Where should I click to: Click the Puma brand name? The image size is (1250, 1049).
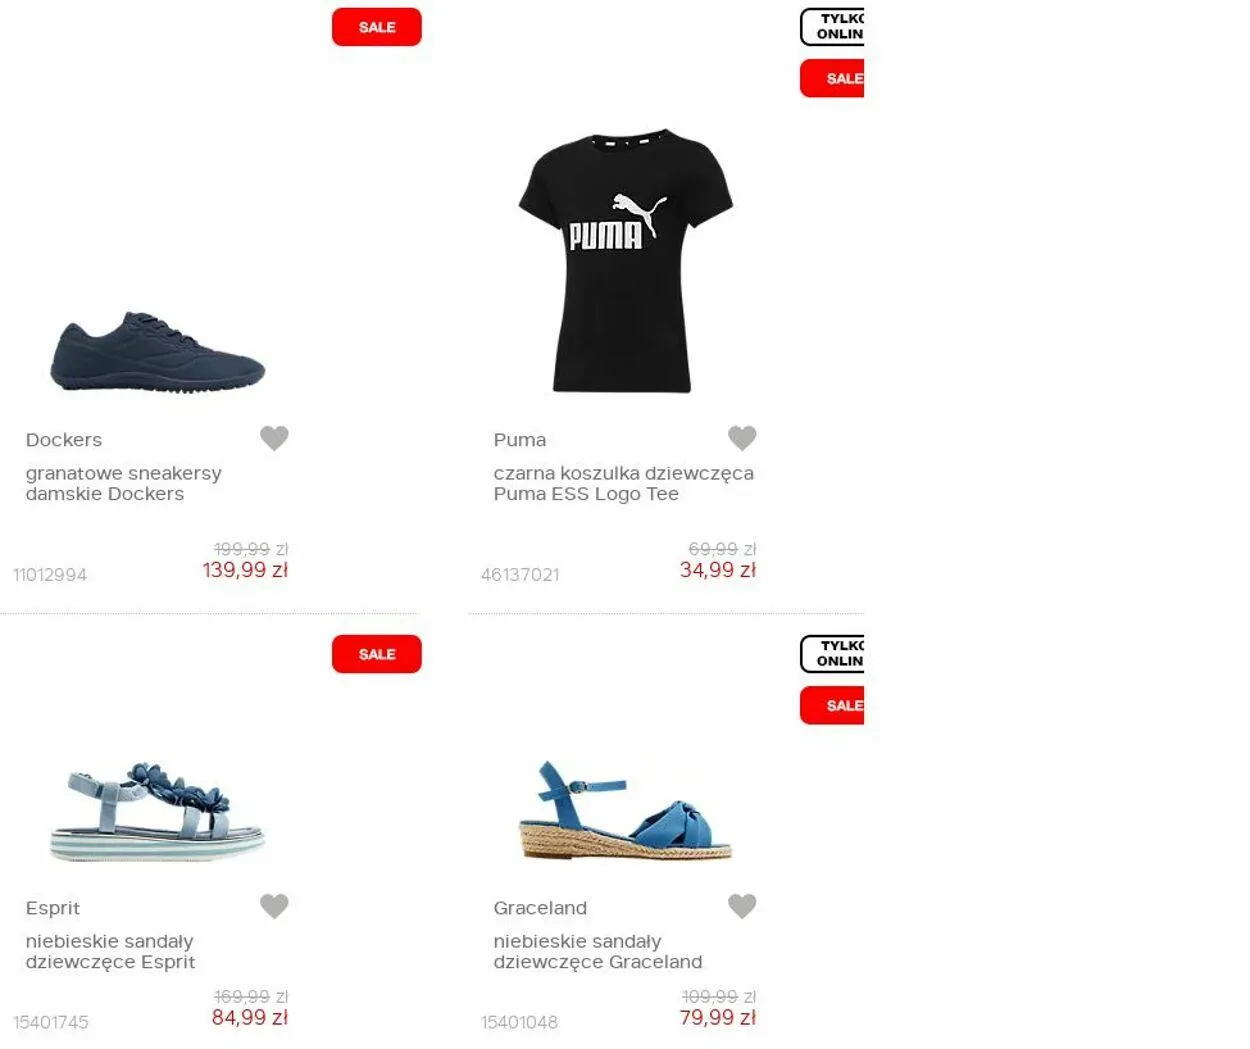[x=519, y=440]
